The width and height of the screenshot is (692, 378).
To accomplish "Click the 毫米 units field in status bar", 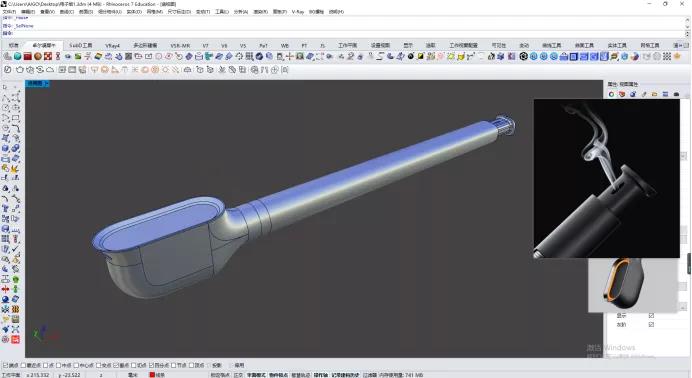I will pos(133,375).
